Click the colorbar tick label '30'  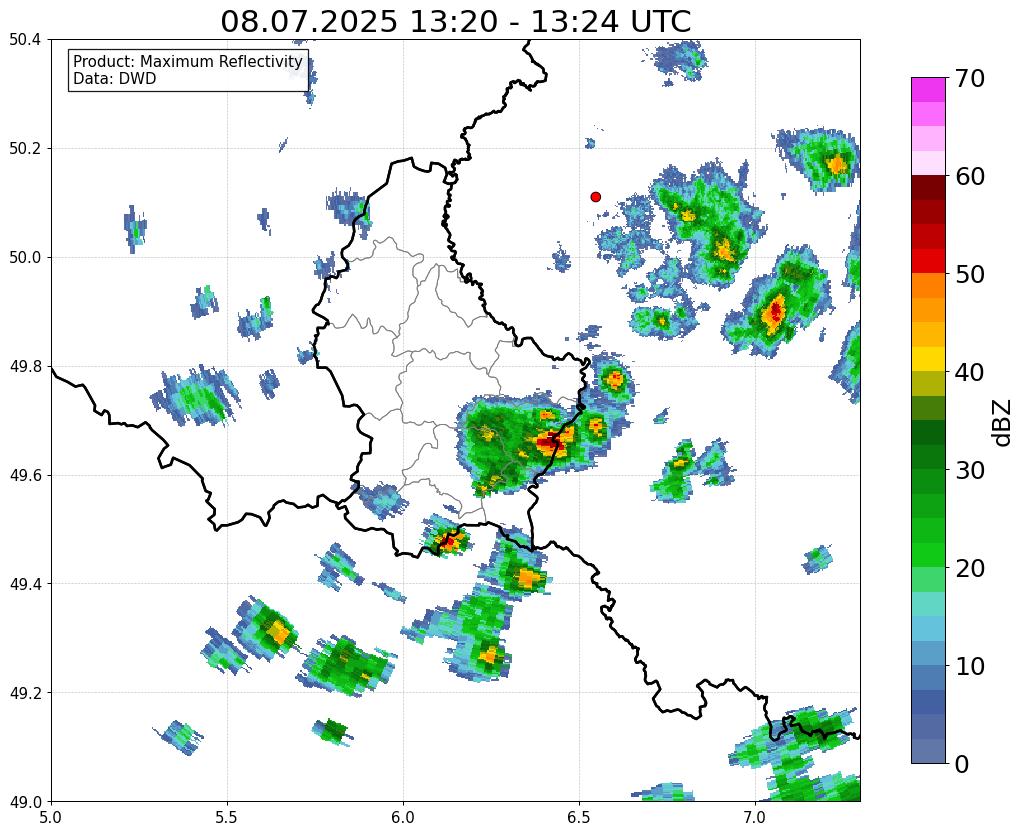tap(968, 470)
